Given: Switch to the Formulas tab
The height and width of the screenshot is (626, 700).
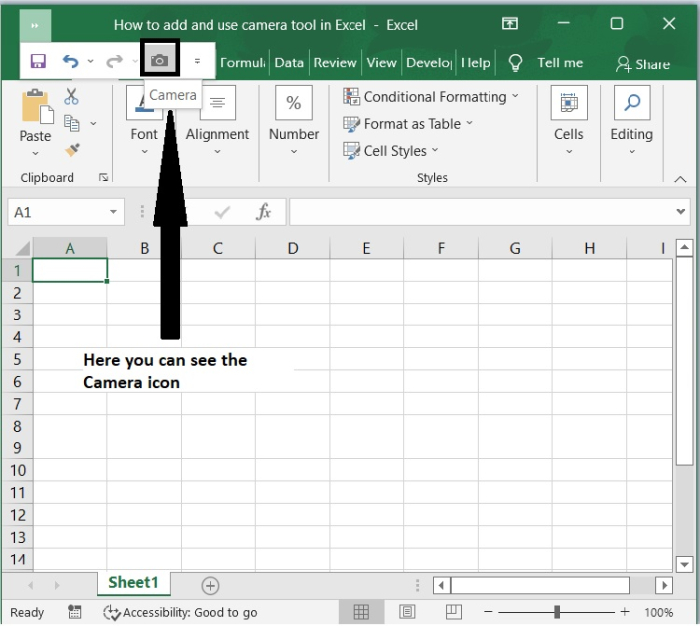Looking at the screenshot, I should 242,63.
